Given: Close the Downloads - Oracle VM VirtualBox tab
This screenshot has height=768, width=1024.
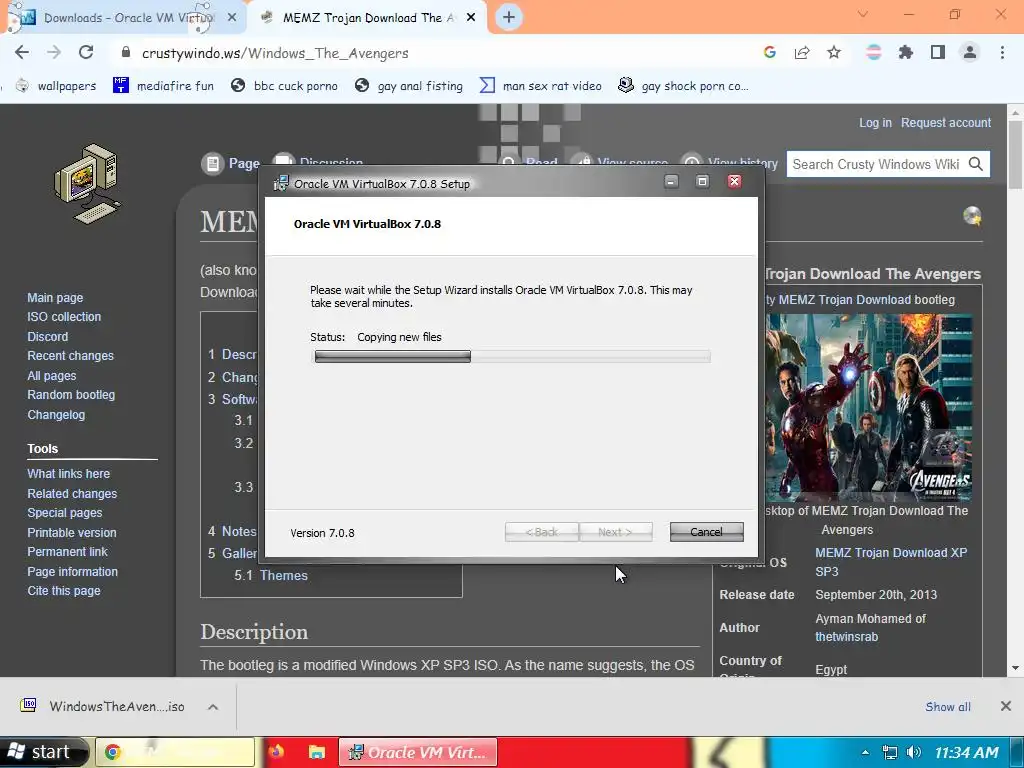Looking at the screenshot, I should click(232, 18).
